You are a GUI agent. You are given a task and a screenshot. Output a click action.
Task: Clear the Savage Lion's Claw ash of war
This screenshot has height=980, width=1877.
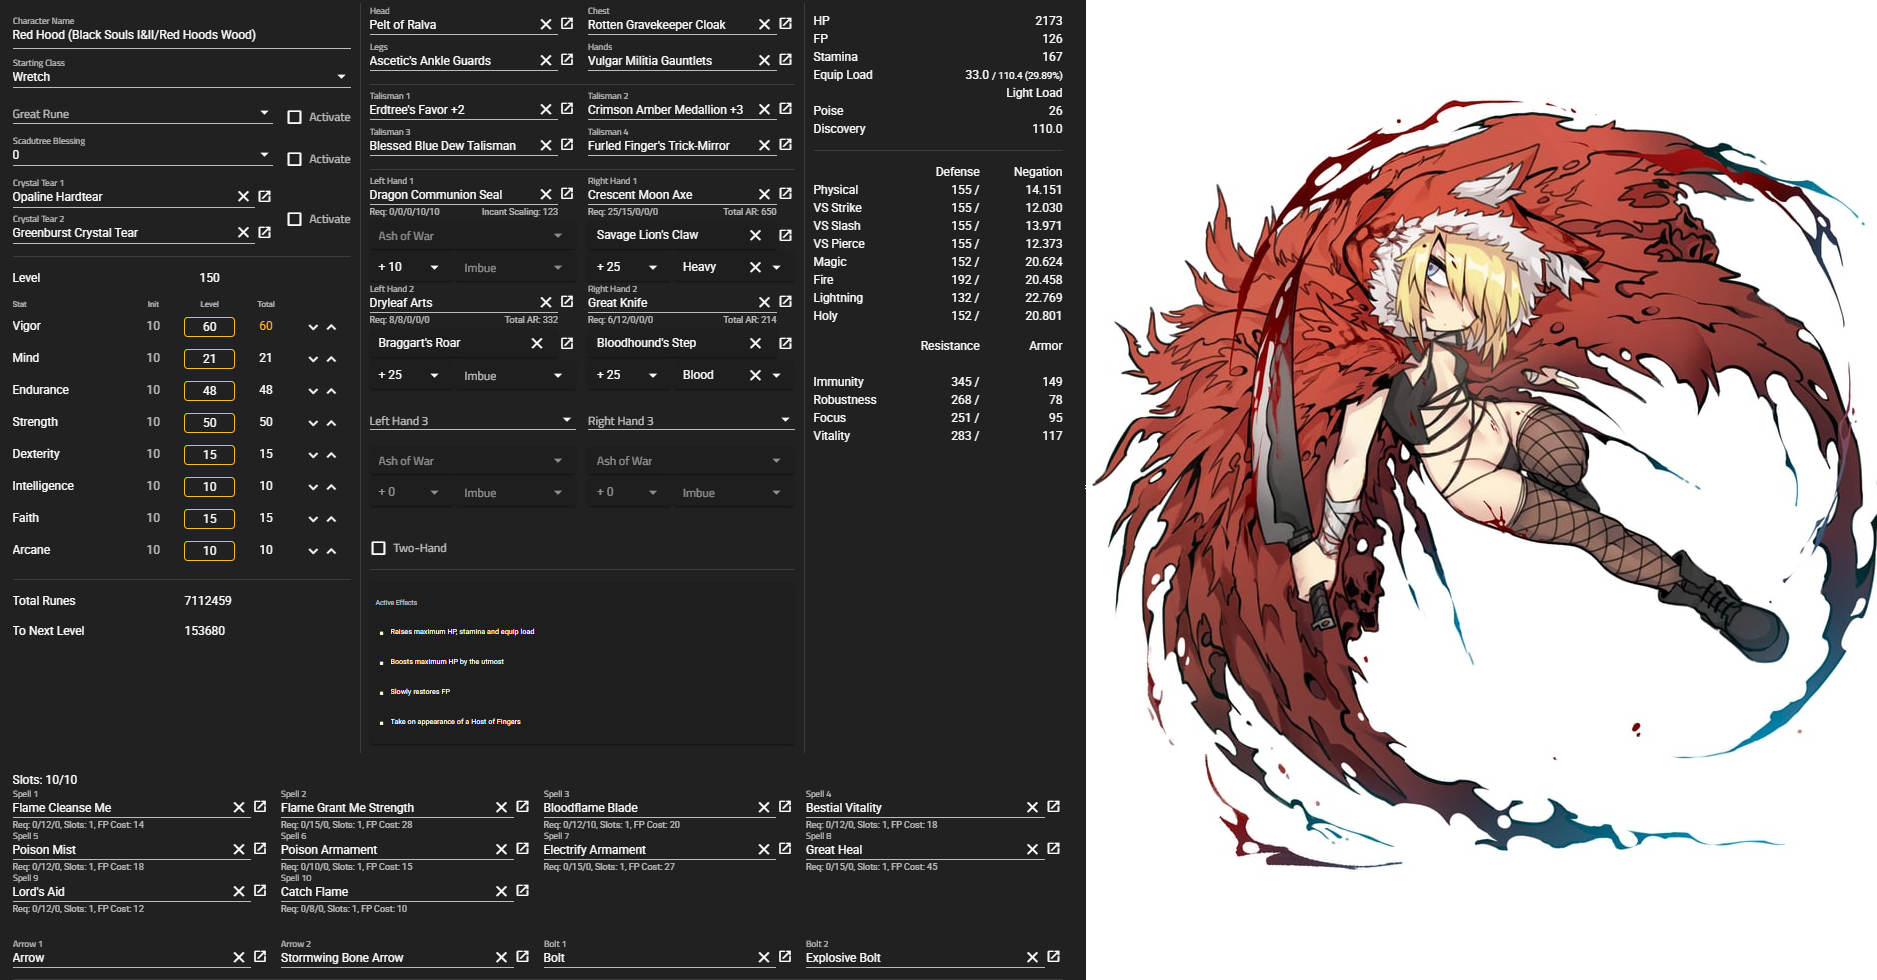(x=755, y=235)
